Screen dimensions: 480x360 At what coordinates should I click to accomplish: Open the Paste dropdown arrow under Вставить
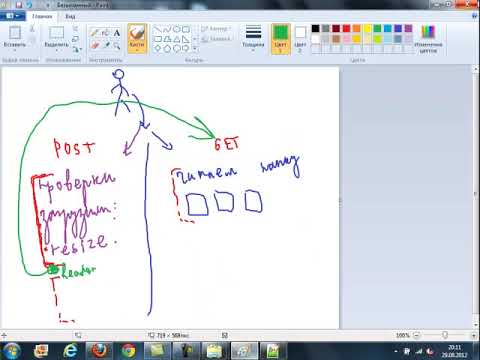(15, 50)
